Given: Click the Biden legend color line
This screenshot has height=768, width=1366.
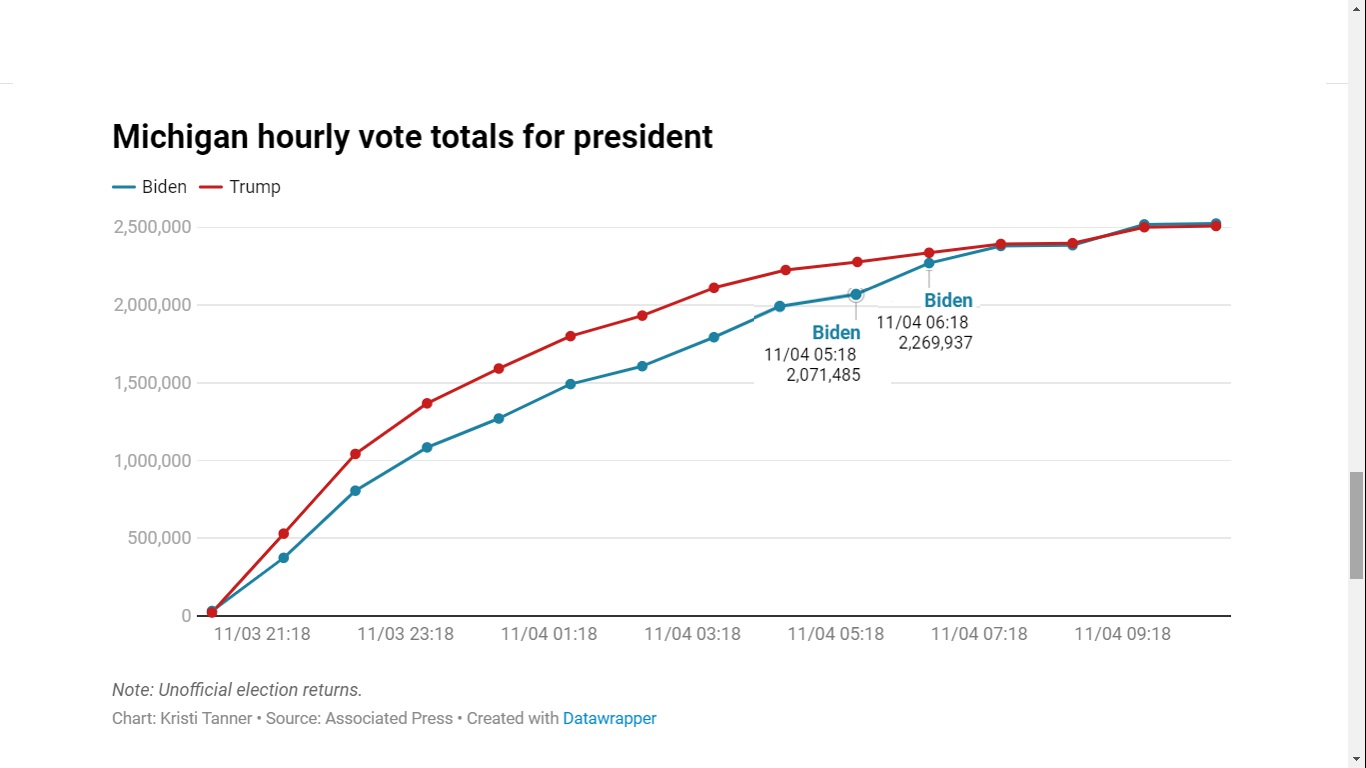Looking at the screenshot, I should (x=124, y=187).
